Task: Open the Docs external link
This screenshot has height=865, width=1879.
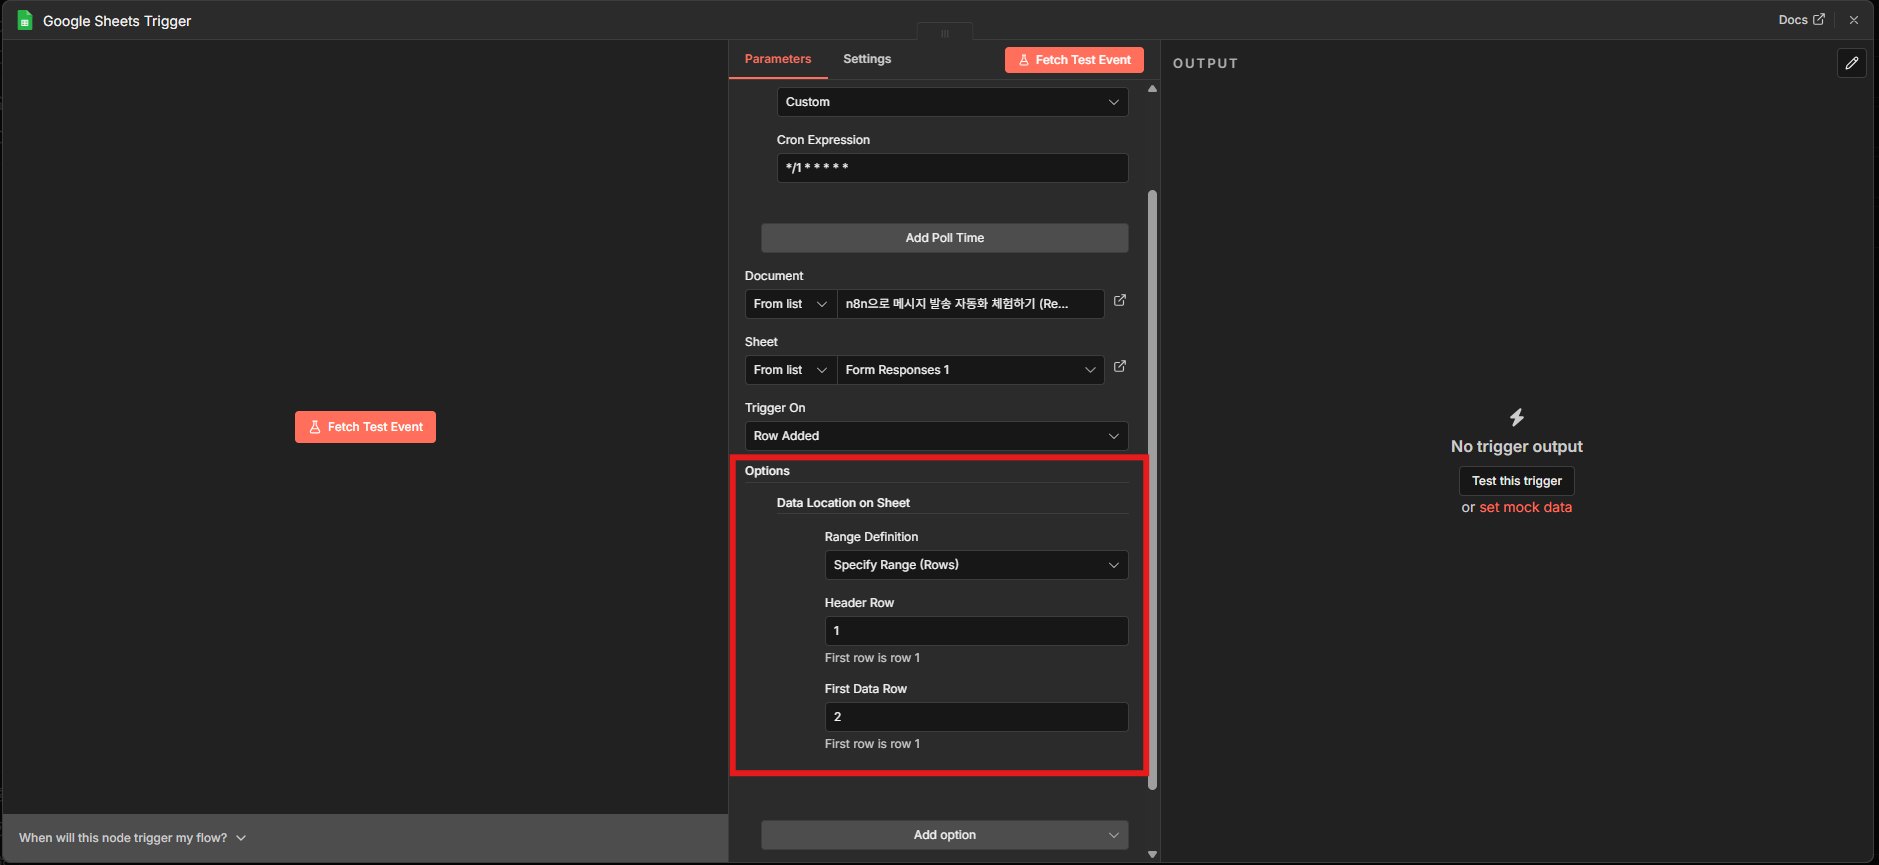Action: pyautogui.click(x=1800, y=20)
